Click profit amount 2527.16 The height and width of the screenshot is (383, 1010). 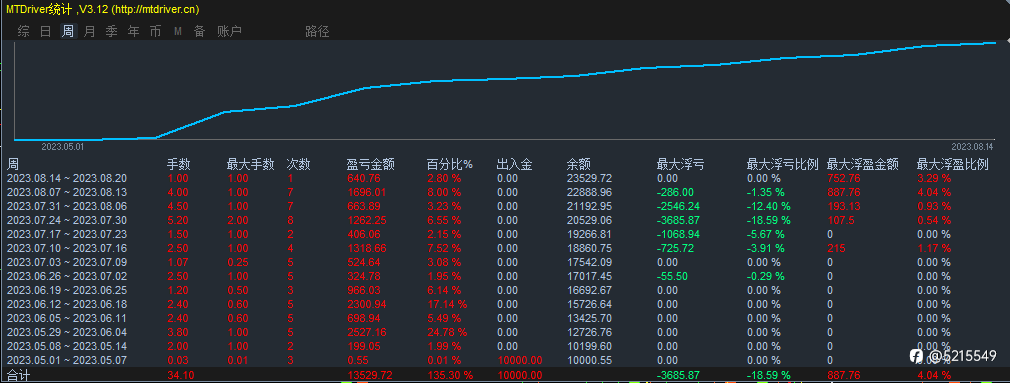(367, 332)
